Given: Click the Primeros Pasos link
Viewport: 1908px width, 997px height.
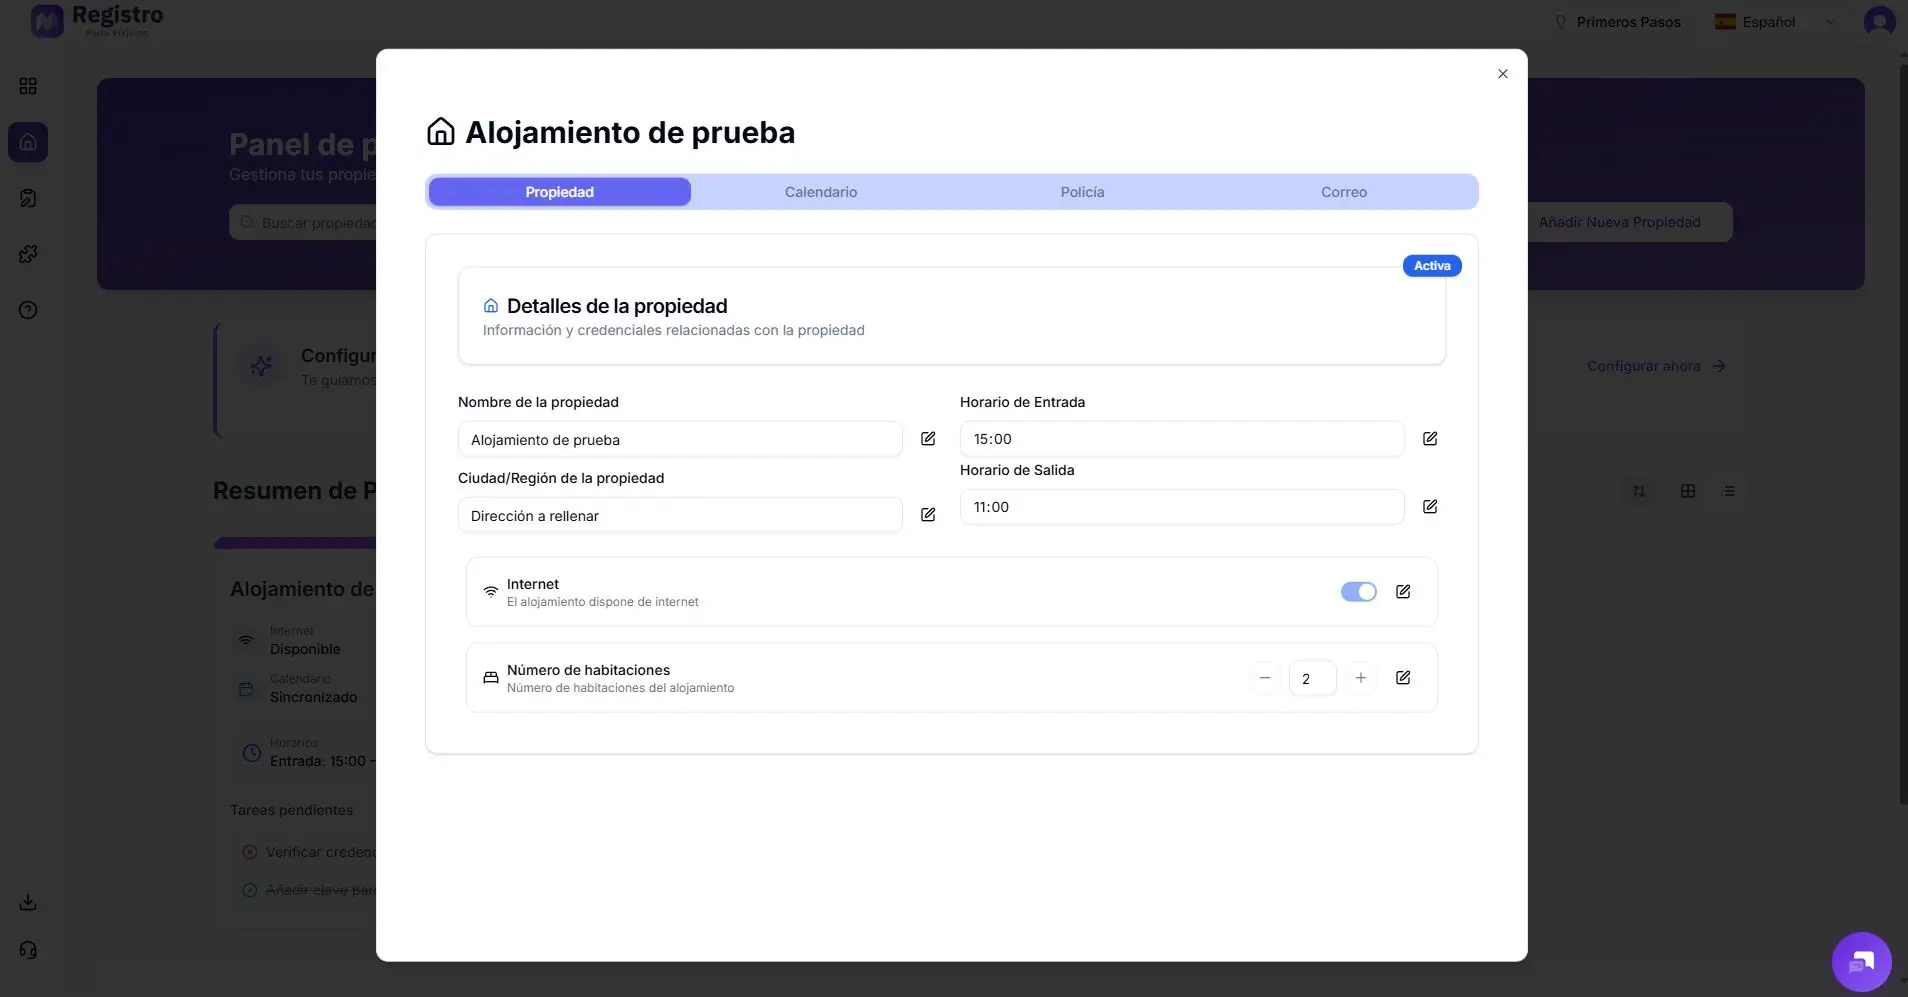Looking at the screenshot, I should tap(1626, 21).
